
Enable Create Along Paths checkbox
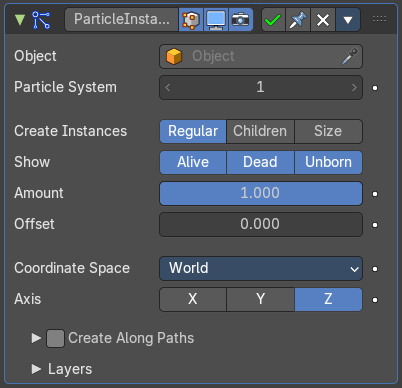pyautogui.click(x=55, y=339)
